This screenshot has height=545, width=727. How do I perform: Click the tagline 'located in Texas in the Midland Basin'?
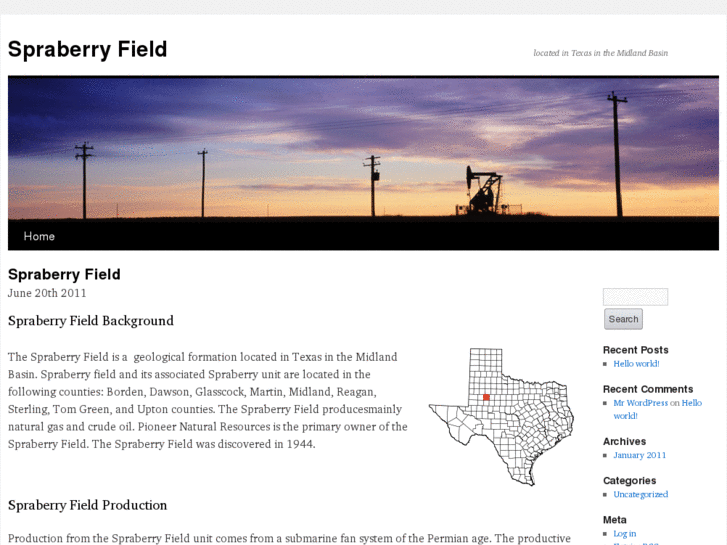tap(600, 53)
